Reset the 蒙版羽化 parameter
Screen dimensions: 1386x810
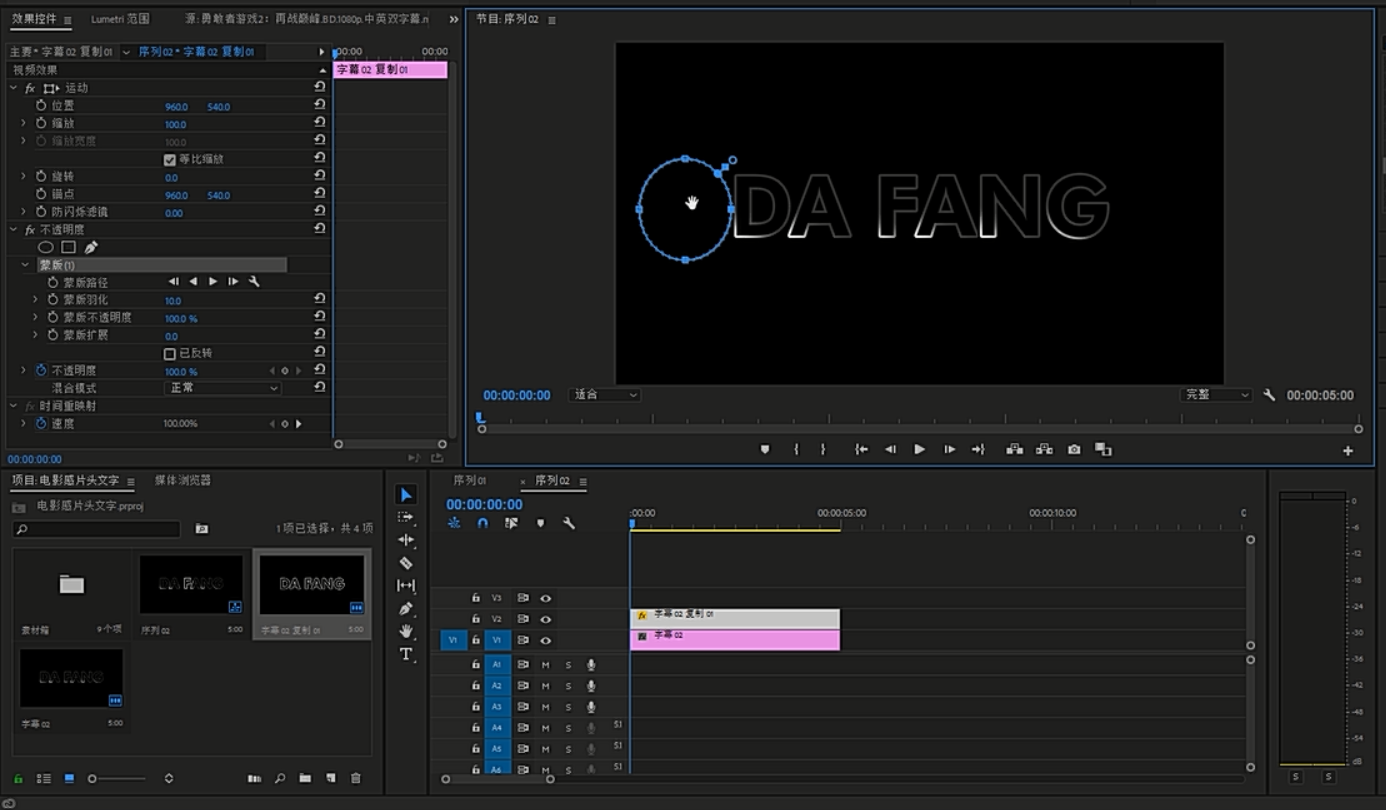point(320,299)
